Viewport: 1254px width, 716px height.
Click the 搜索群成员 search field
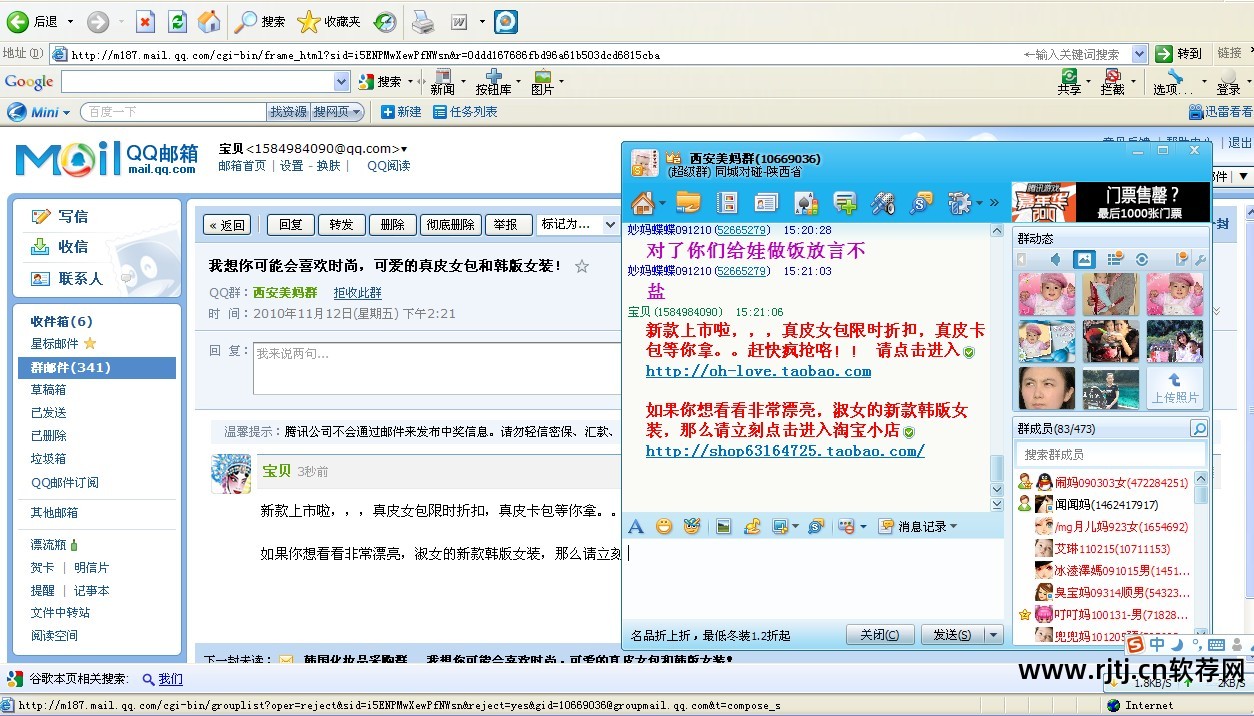pos(1100,454)
